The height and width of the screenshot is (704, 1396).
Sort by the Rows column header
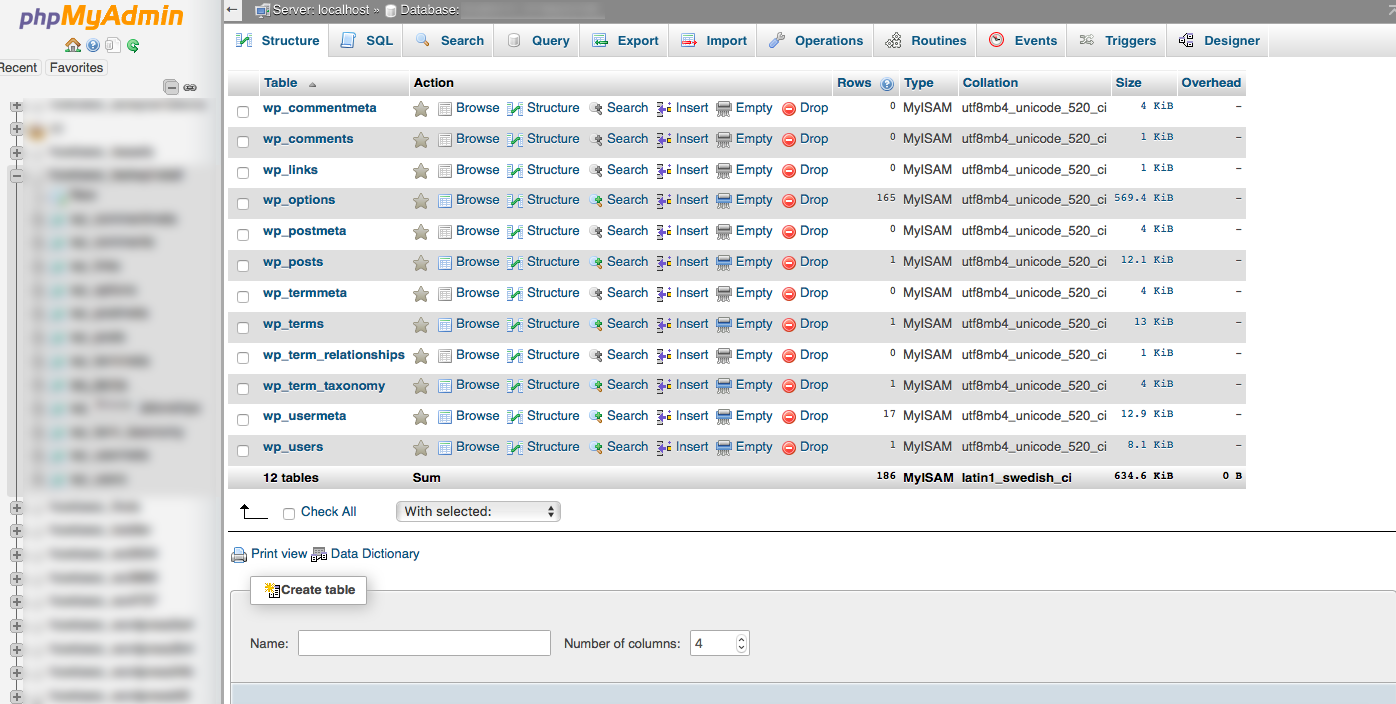click(x=854, y=83)
